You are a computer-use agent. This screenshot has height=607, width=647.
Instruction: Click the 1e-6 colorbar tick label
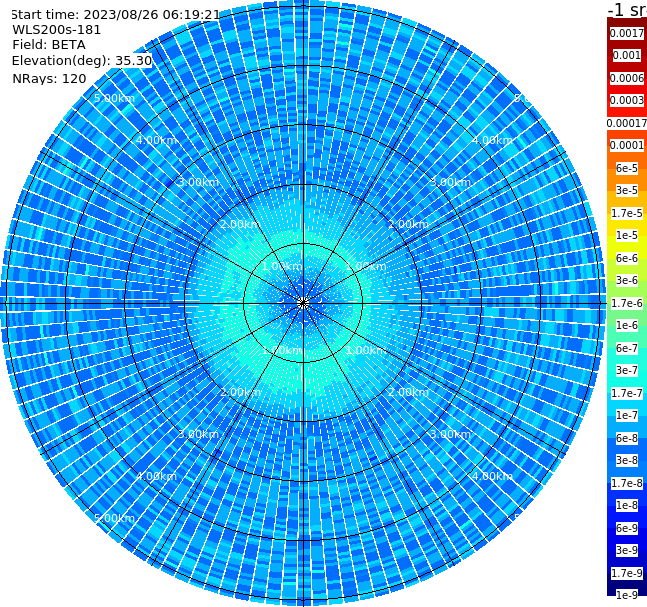[627, 325]
